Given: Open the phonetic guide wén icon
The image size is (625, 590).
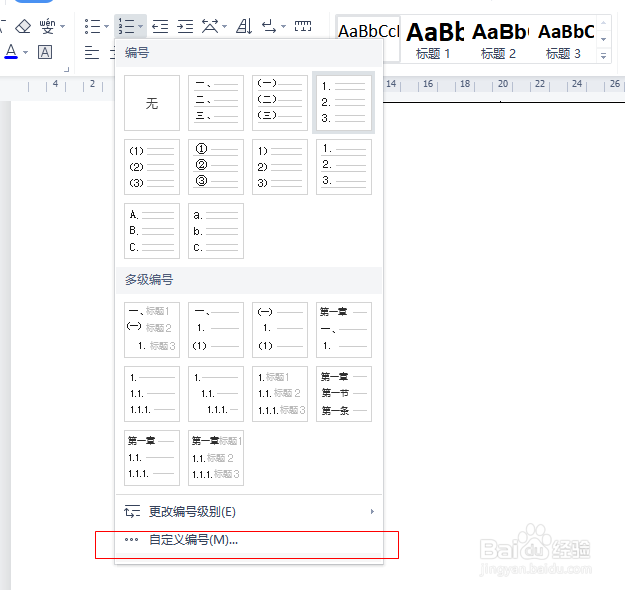Looking at the screenshot, I should (47, 26).
